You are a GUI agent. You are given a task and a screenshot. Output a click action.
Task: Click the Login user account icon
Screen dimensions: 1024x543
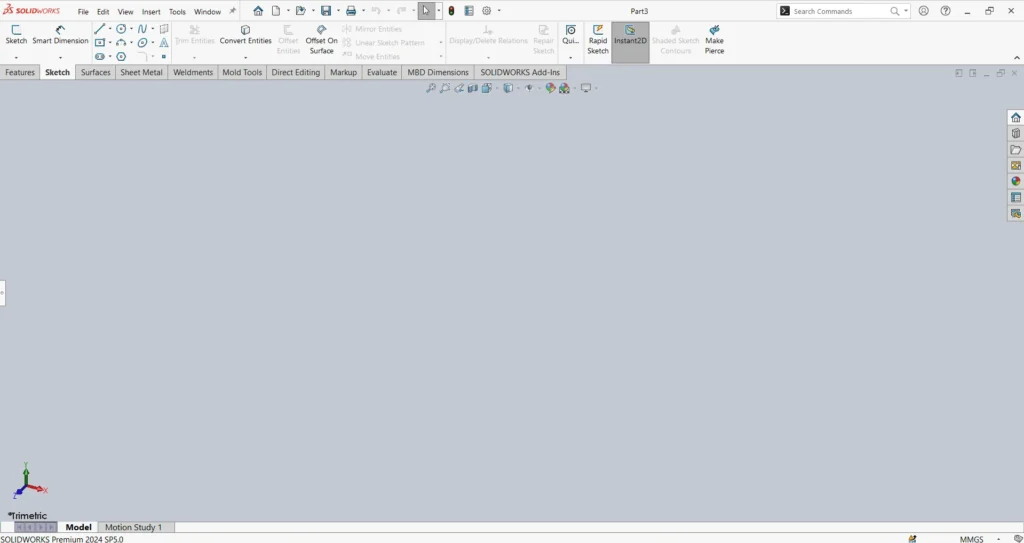(x=923, y=11)
